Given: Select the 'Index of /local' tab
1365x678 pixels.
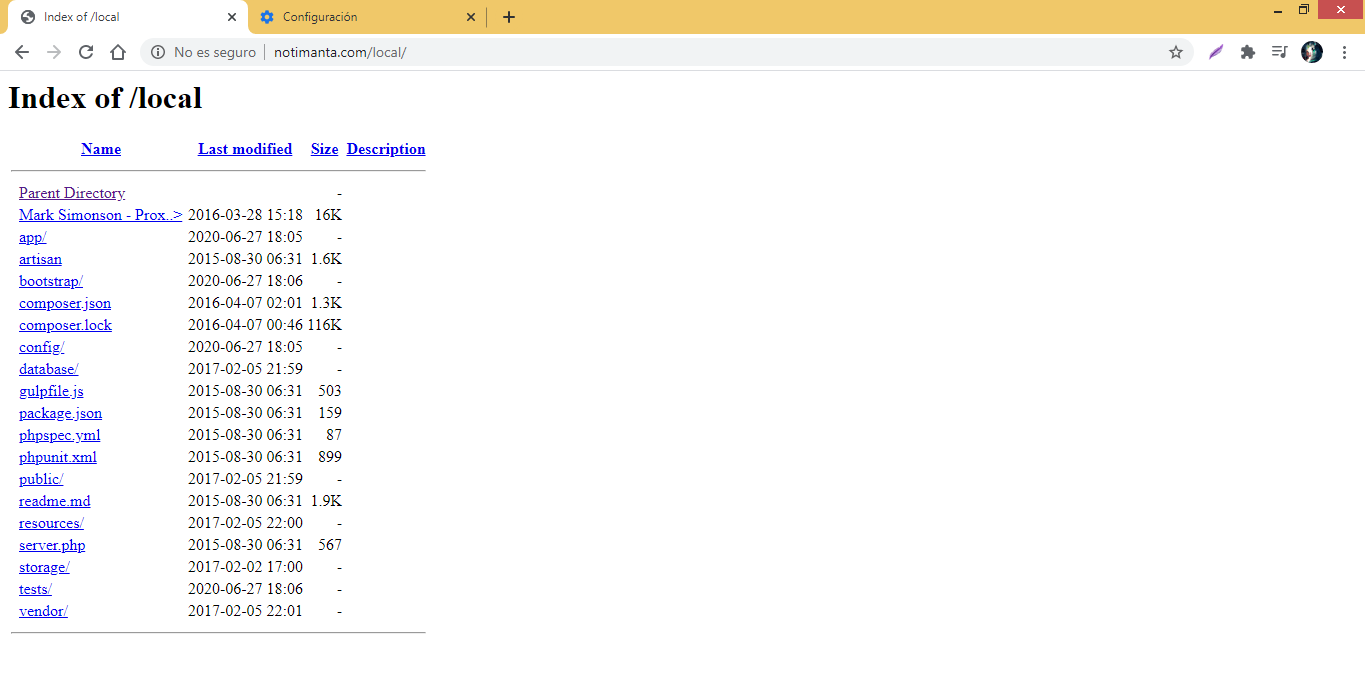Looking at the screenshot, I should [127, 17].
